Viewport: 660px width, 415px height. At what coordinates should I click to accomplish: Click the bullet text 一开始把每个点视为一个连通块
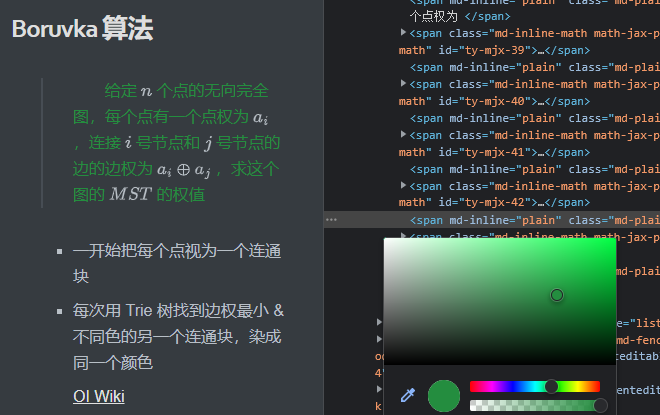[x=177, y=263]
